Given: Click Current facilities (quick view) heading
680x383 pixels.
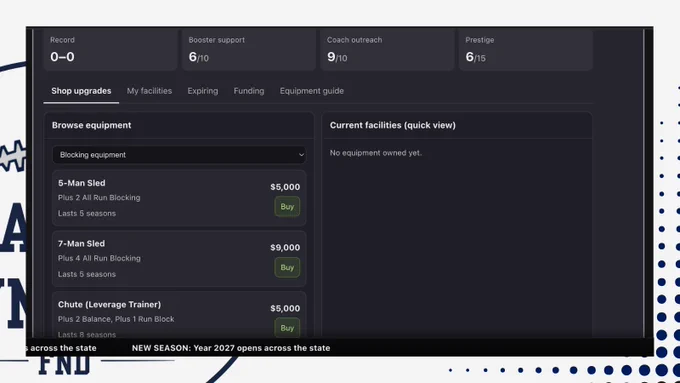Looking at the screenshot, I should (x=392, y=125).
